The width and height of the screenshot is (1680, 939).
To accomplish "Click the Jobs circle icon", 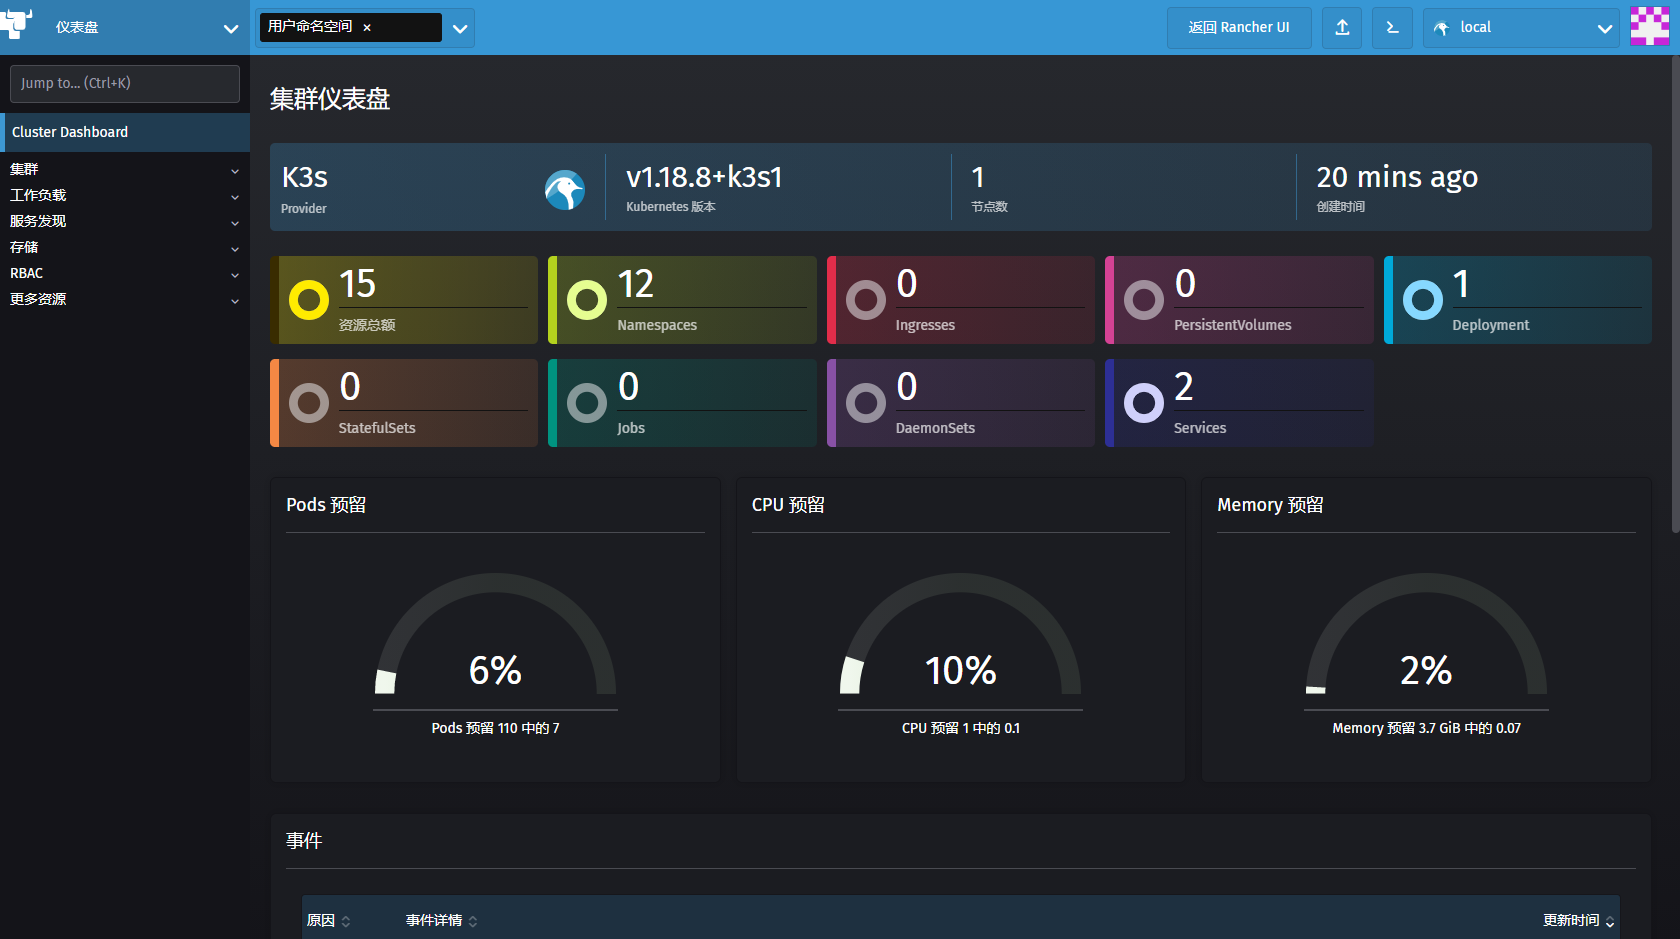I will (x=587, y=403).
